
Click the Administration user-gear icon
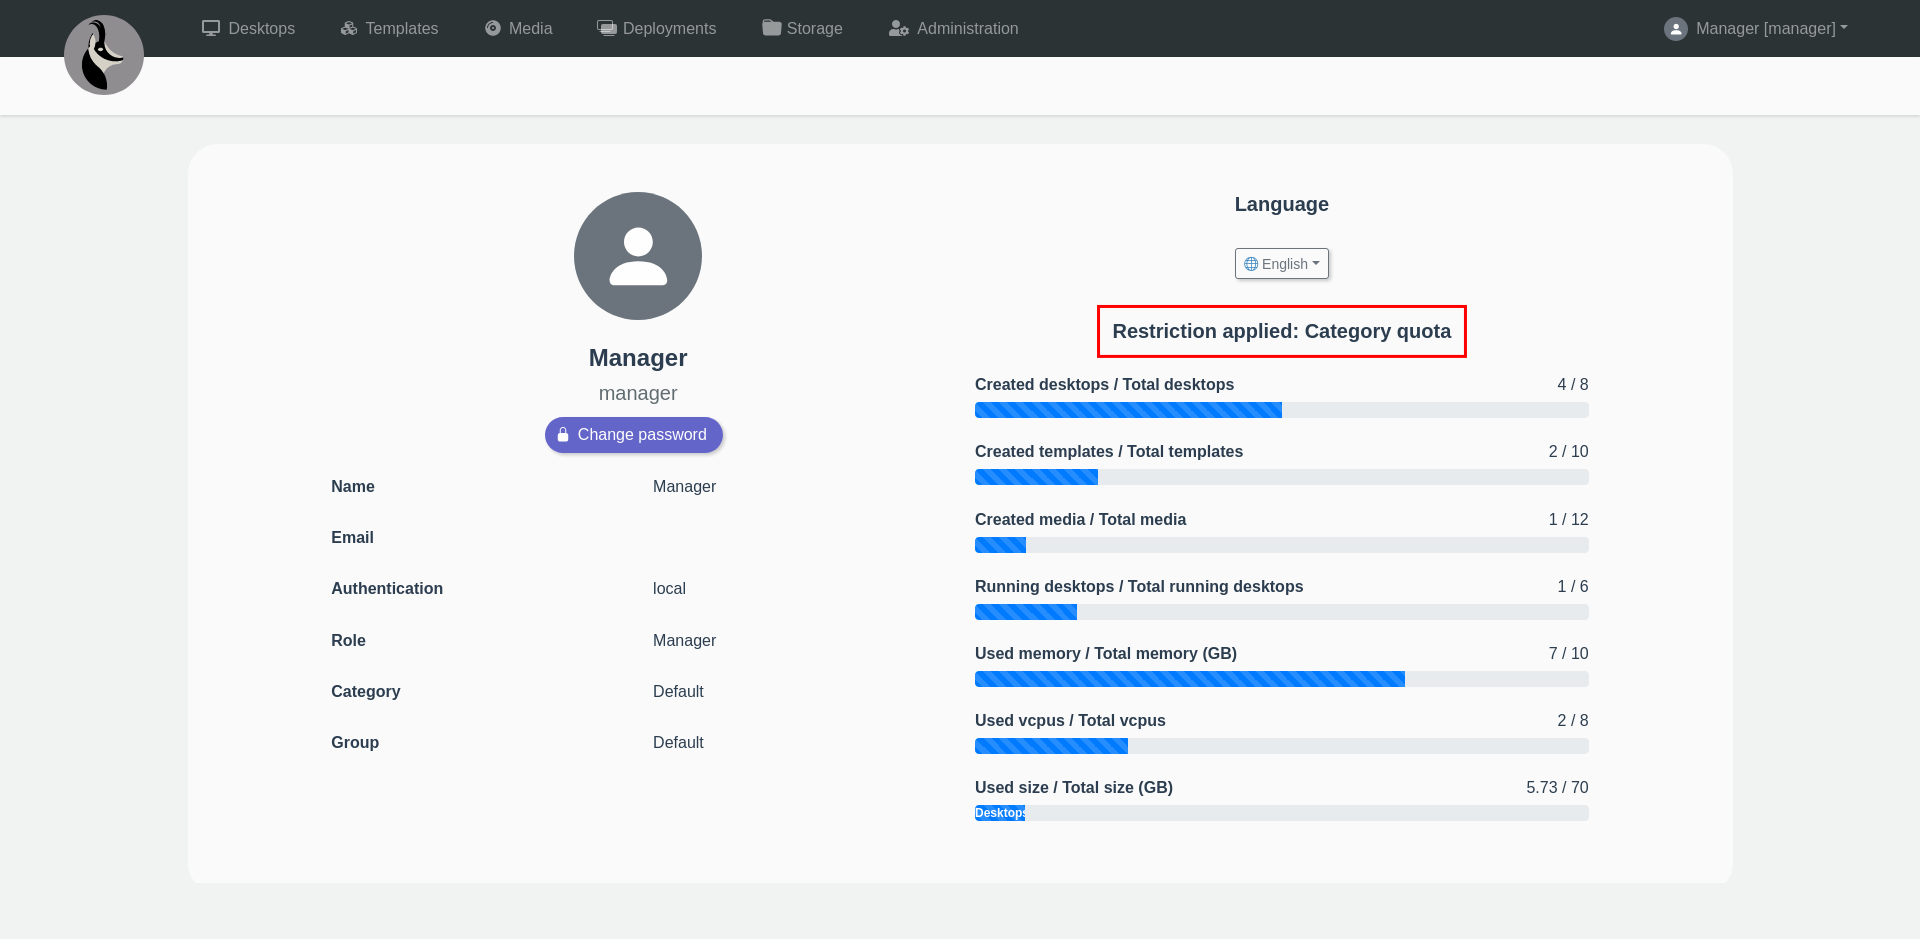pos(899,28)
